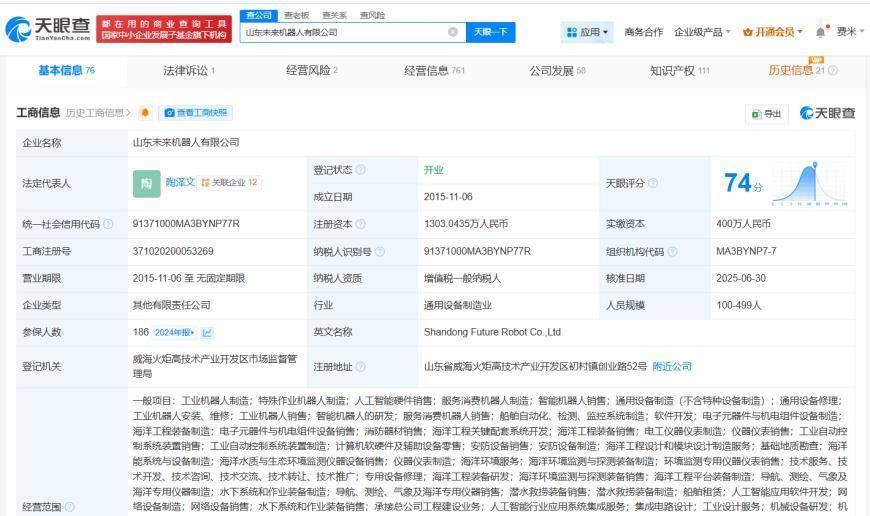This screenshot has width=870, height=516.
Task: Click the Tianyancha logo
Action: pos(48,29)
